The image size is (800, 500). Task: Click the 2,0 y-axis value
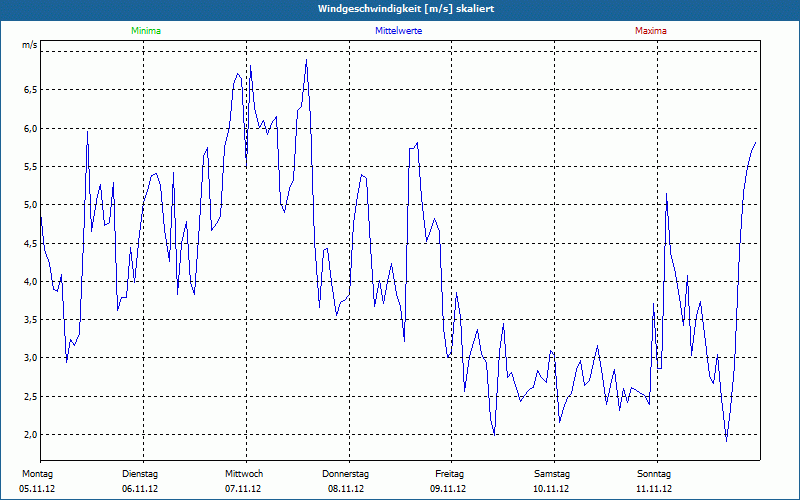(x=31, y=435)
